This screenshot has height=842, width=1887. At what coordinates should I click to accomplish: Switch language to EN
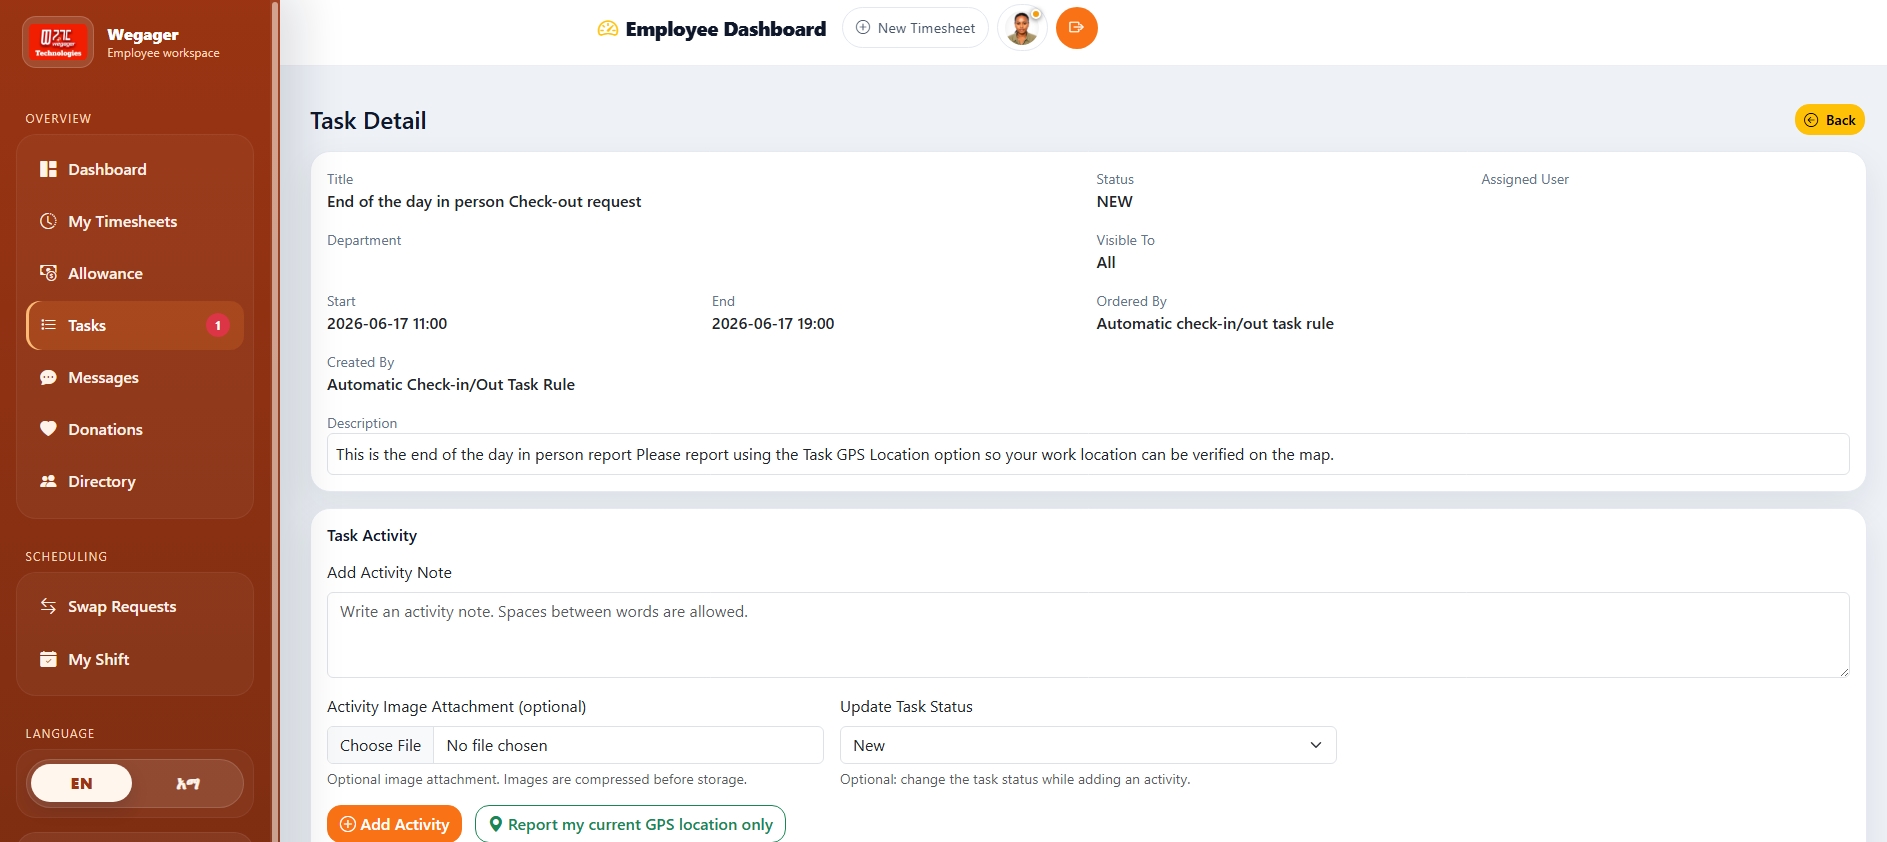(x=81, y=783)
